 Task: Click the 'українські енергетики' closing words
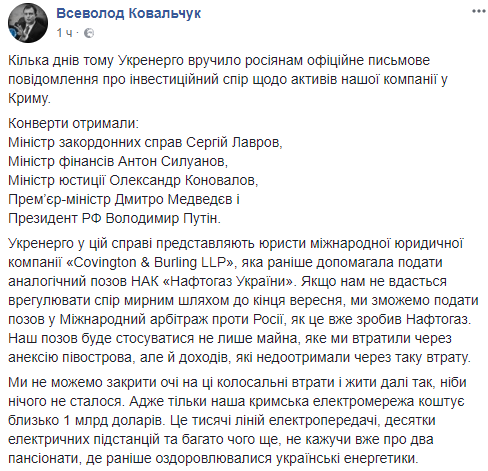pos(347,459)
